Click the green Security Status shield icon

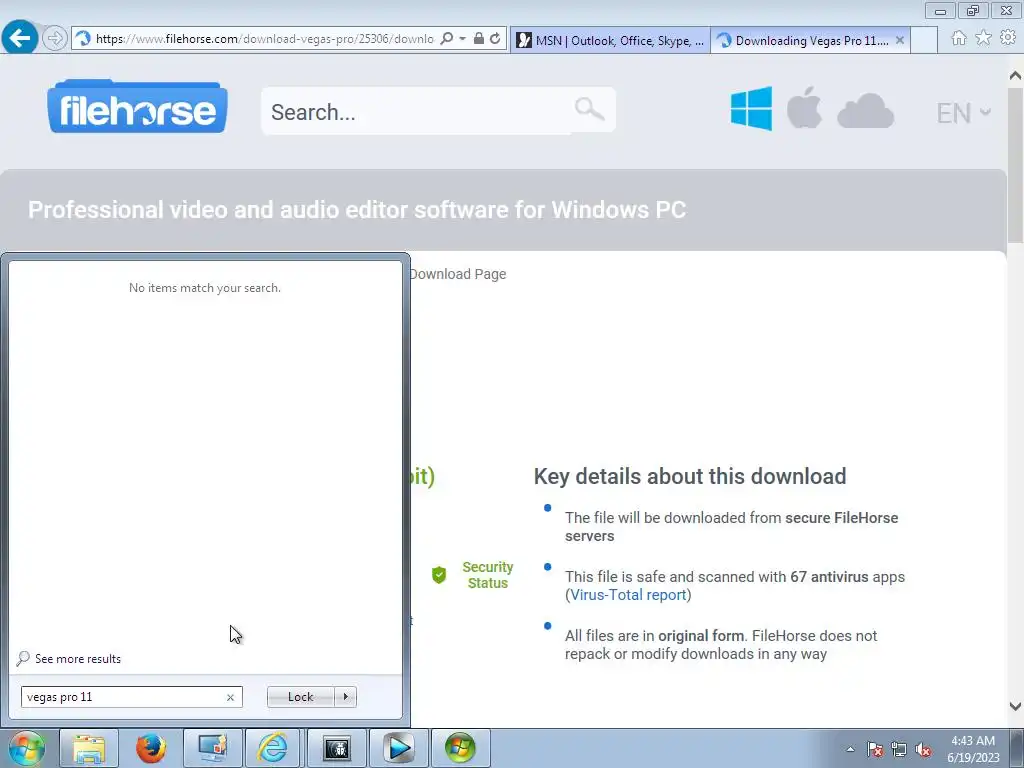click(439, 575)
